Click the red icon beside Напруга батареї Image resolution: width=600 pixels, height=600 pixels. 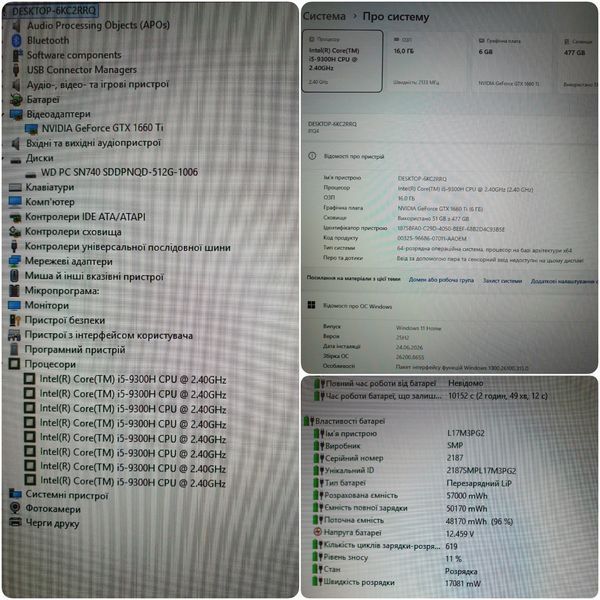click(x=317, y=532)
